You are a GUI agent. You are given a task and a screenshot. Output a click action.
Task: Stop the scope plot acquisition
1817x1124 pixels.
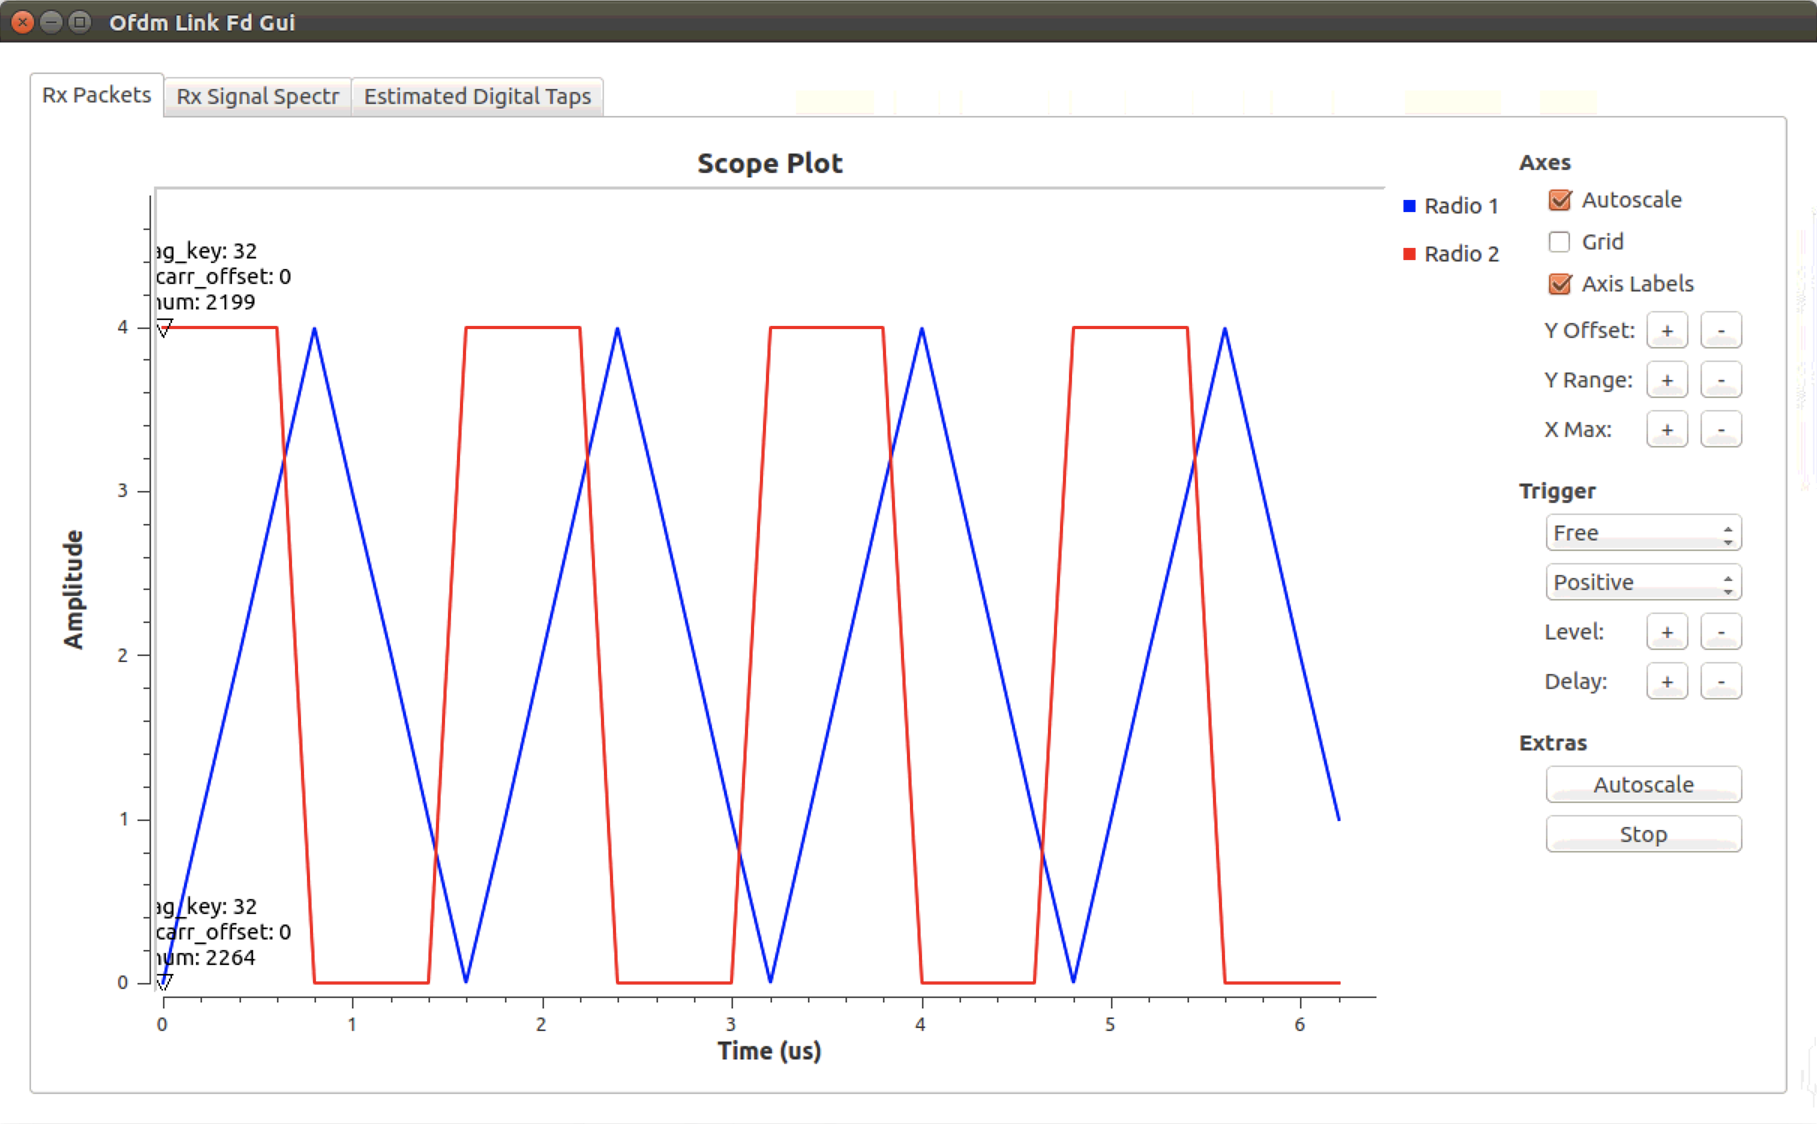click(x=1642, y=835)
